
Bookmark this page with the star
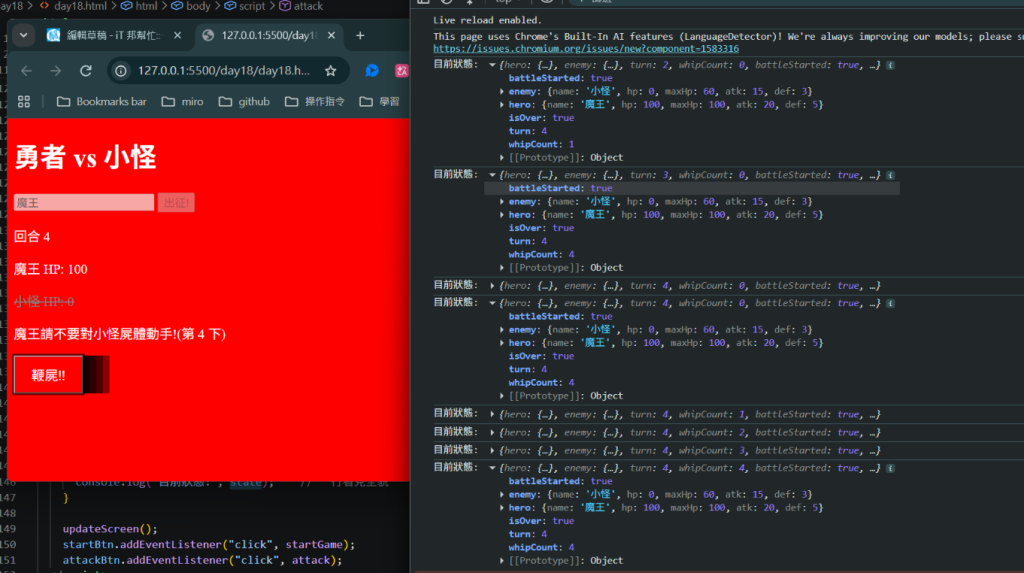click(x=330, y=71)
